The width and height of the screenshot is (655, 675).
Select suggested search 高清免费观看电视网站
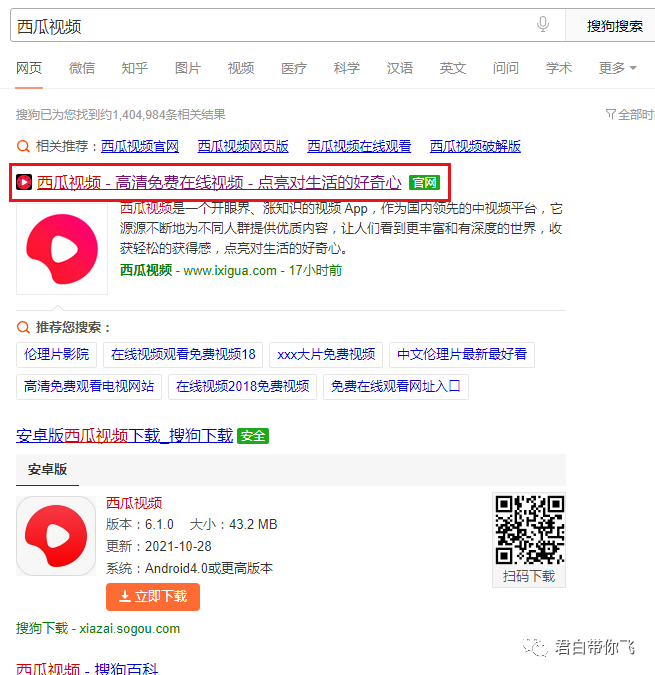(89, 387)
